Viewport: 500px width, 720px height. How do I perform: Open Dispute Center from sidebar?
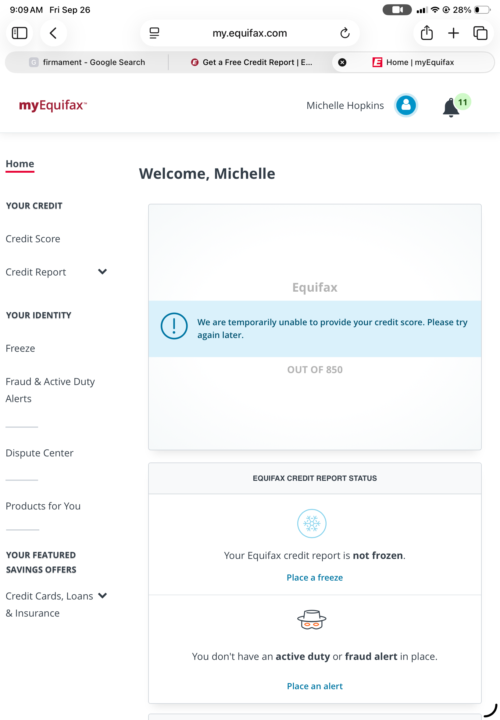click(x=39, y=453)
